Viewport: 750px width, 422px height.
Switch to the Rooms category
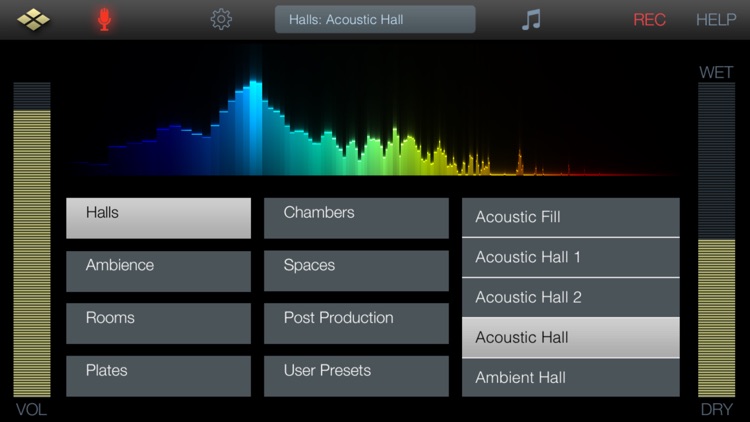[158, 323]
